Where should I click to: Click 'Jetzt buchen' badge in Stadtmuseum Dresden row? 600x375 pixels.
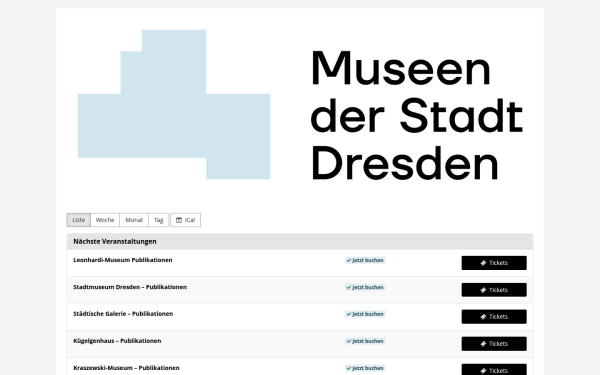pyautogui.click(x=365, y=287)
